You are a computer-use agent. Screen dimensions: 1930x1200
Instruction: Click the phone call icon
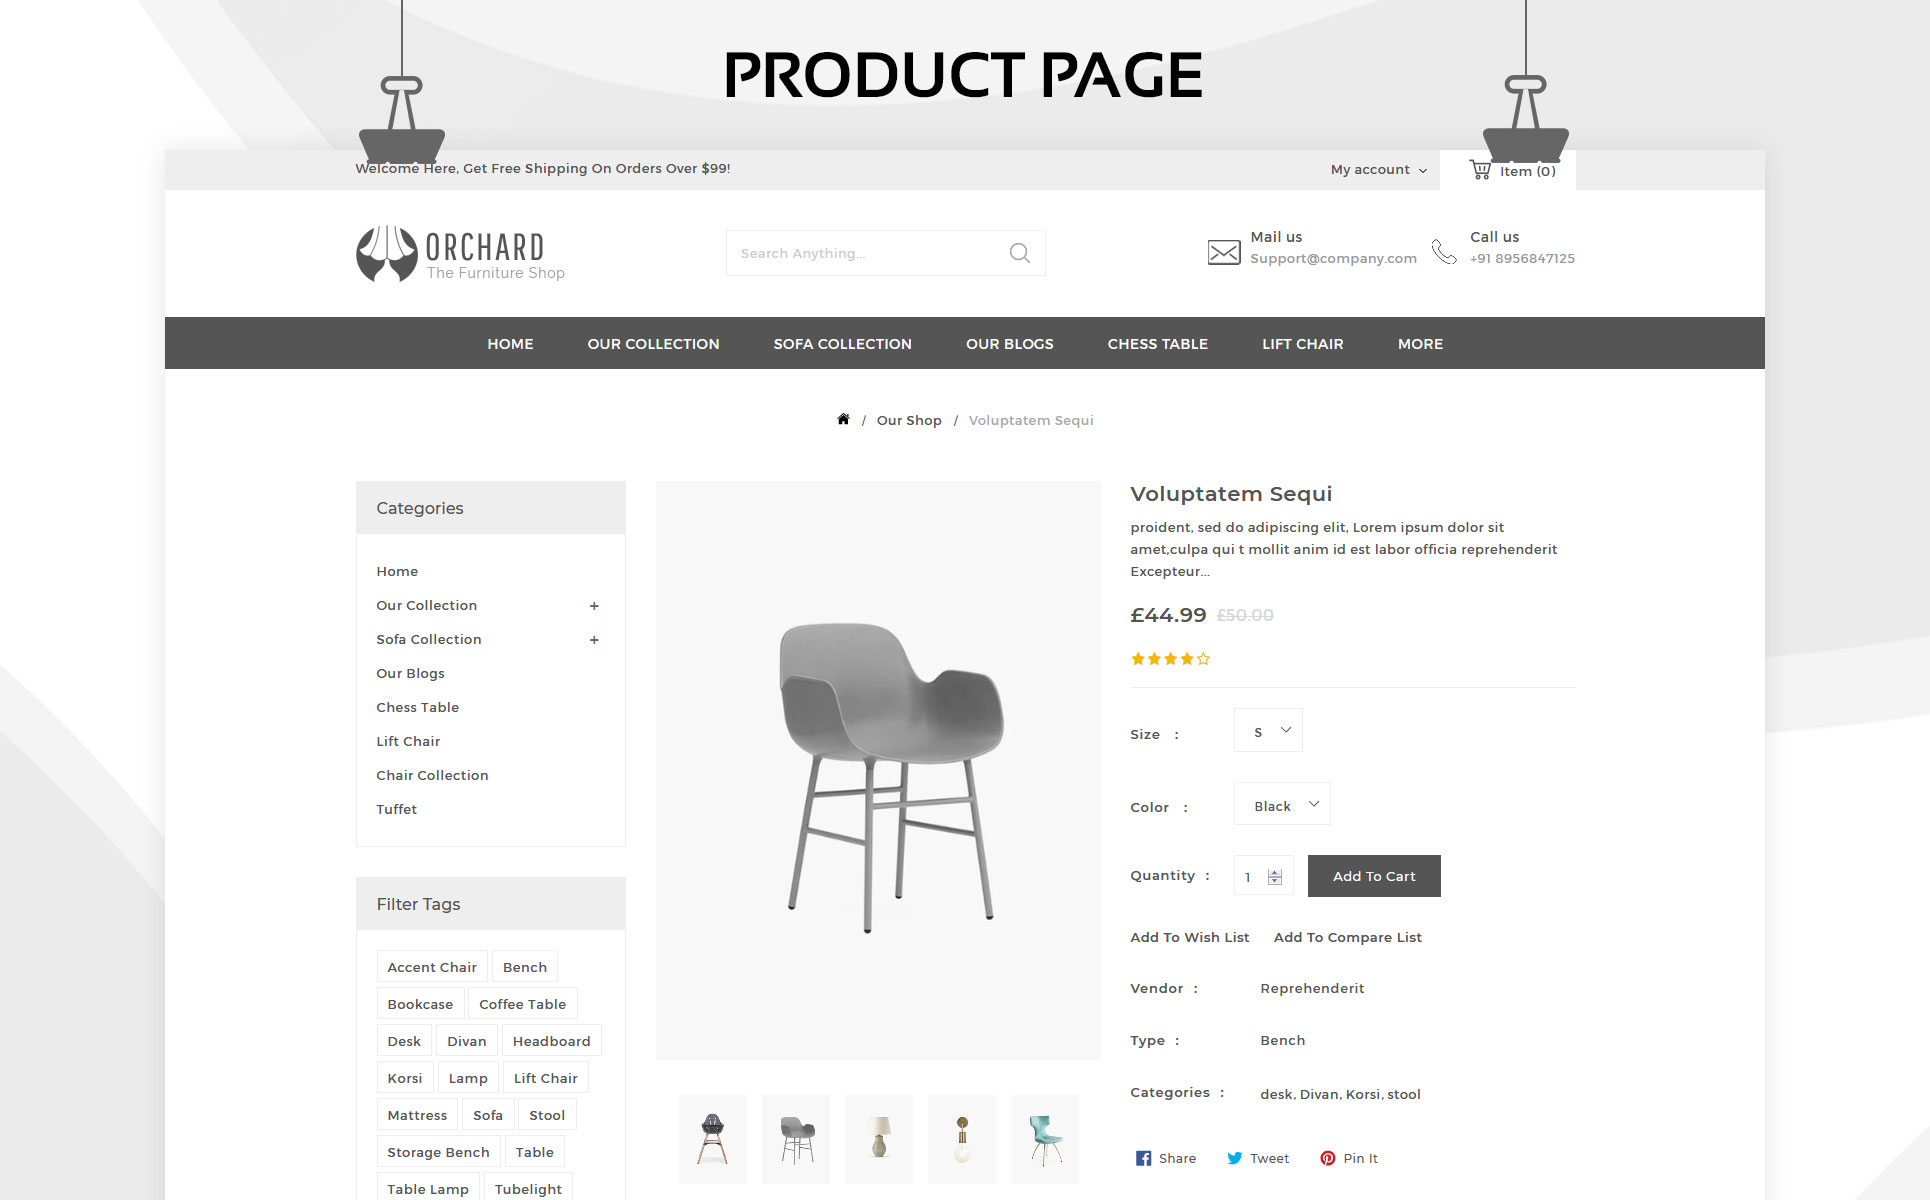(1443, 251)
